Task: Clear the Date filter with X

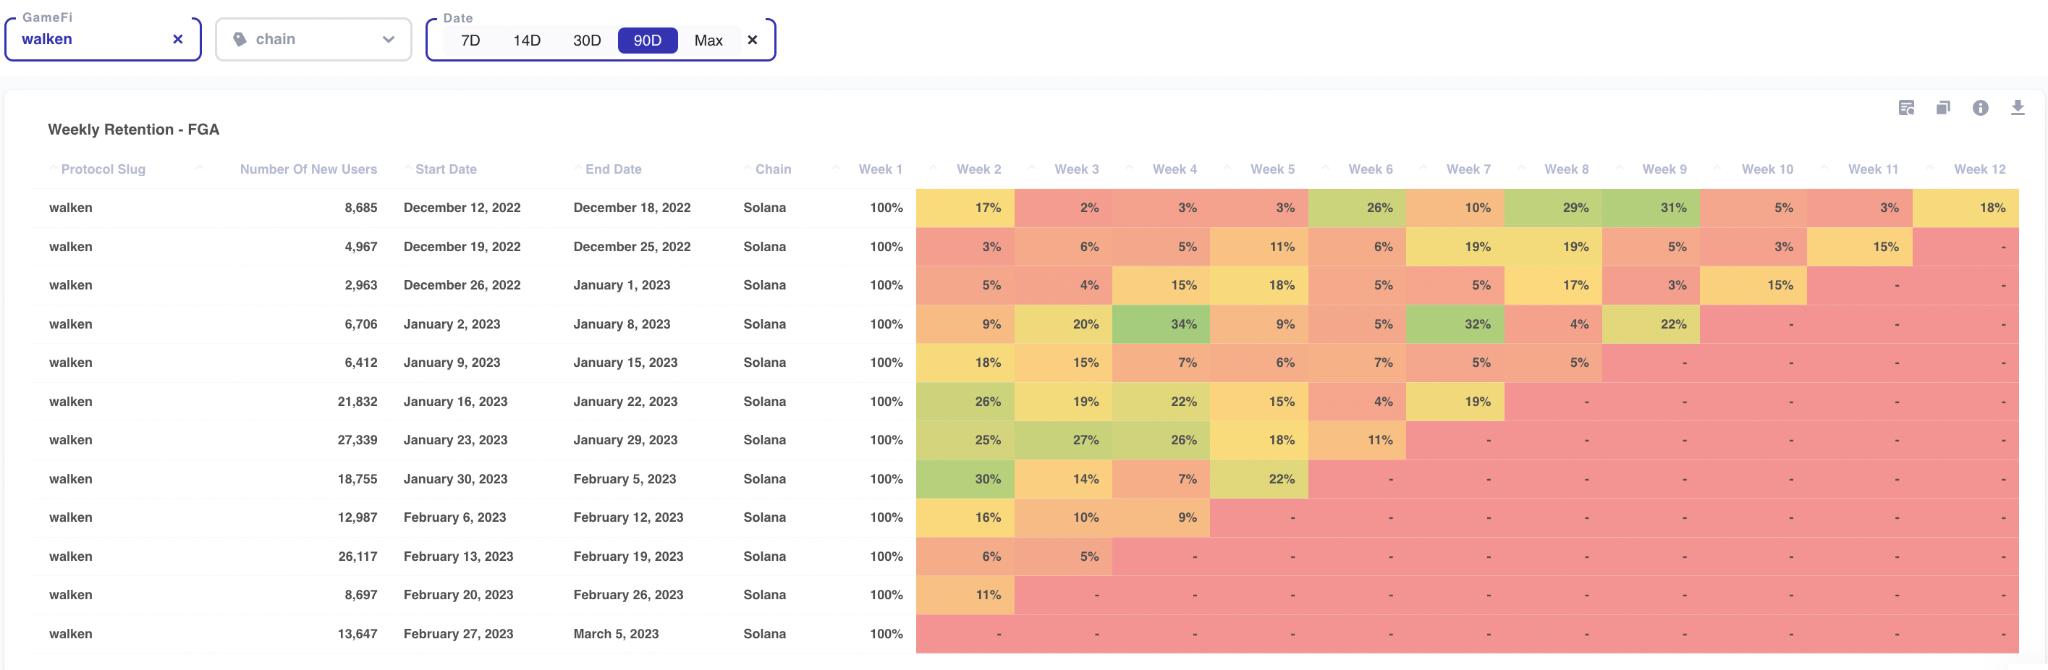Action: [x=752, y=40]
